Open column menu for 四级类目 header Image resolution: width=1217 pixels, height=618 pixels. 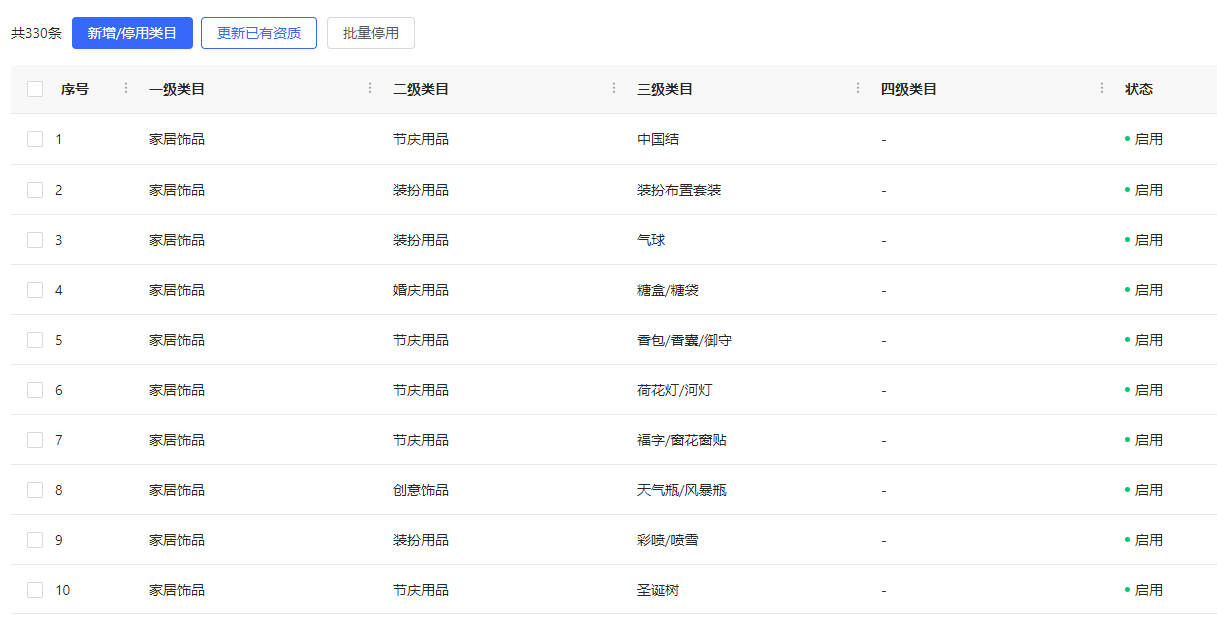click(x=1102, y=88)
